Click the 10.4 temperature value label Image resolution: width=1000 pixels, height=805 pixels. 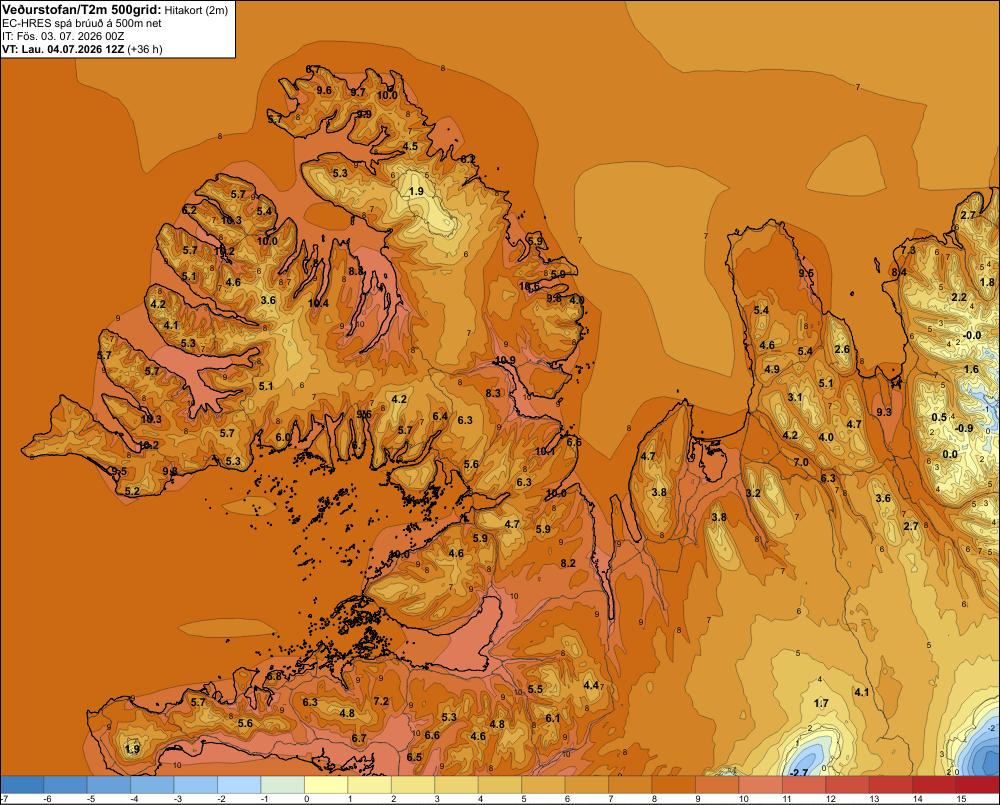click(x=318, y=303)
